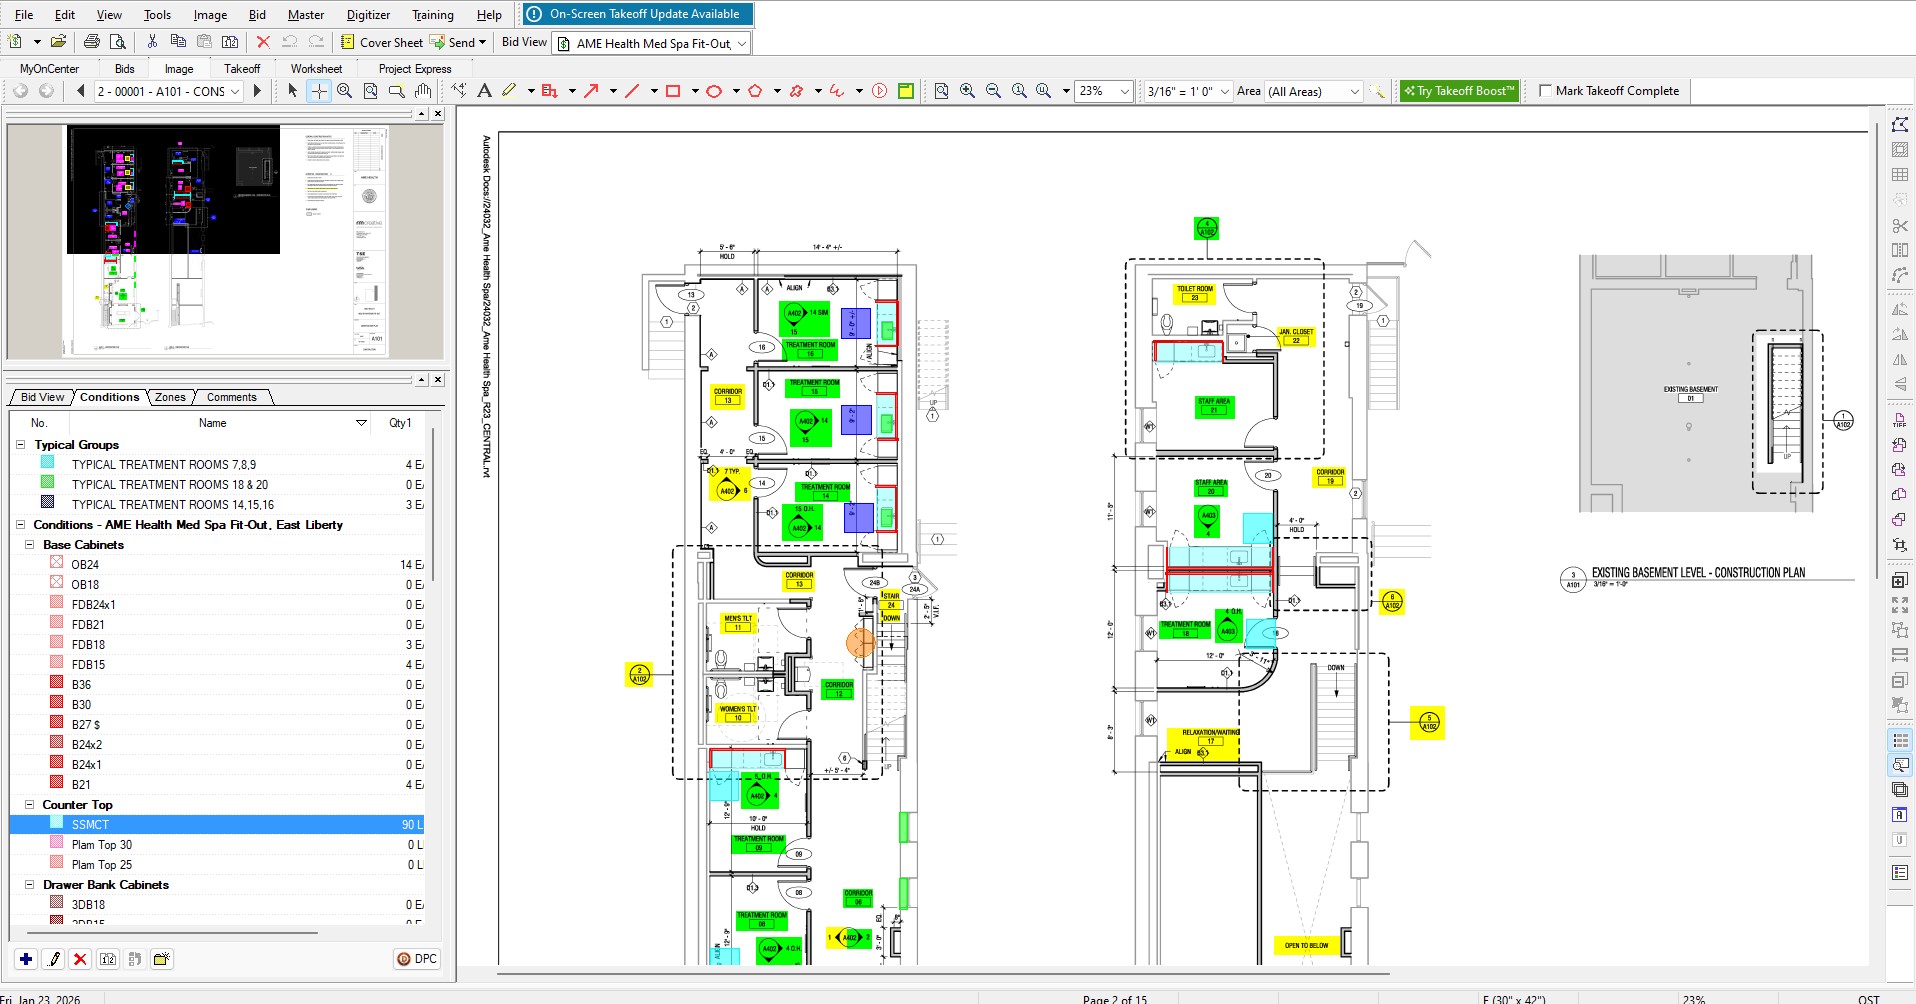1916x1004 pixels.
Task: Open the Digitizer menu
Action: point(368,15)
